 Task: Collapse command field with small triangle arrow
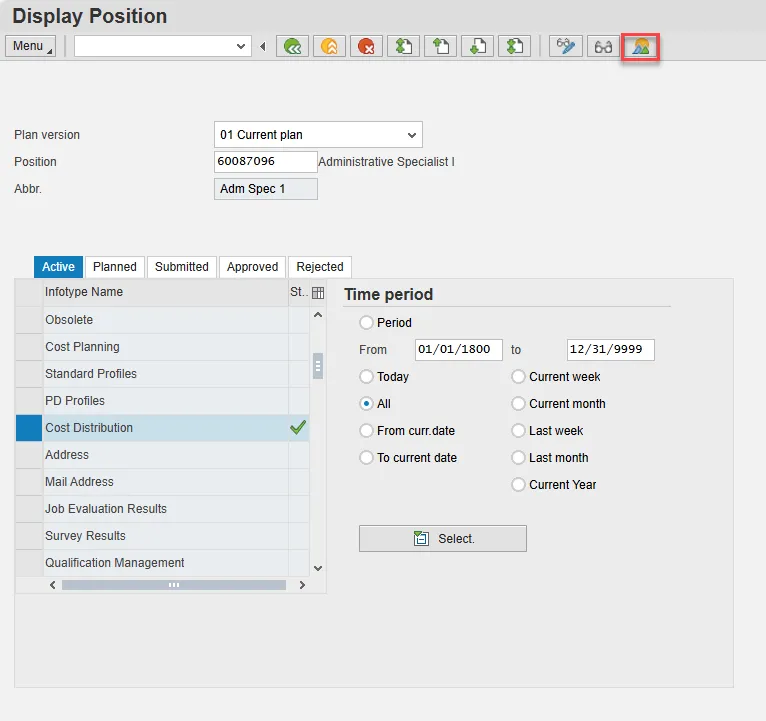(263, 46)
